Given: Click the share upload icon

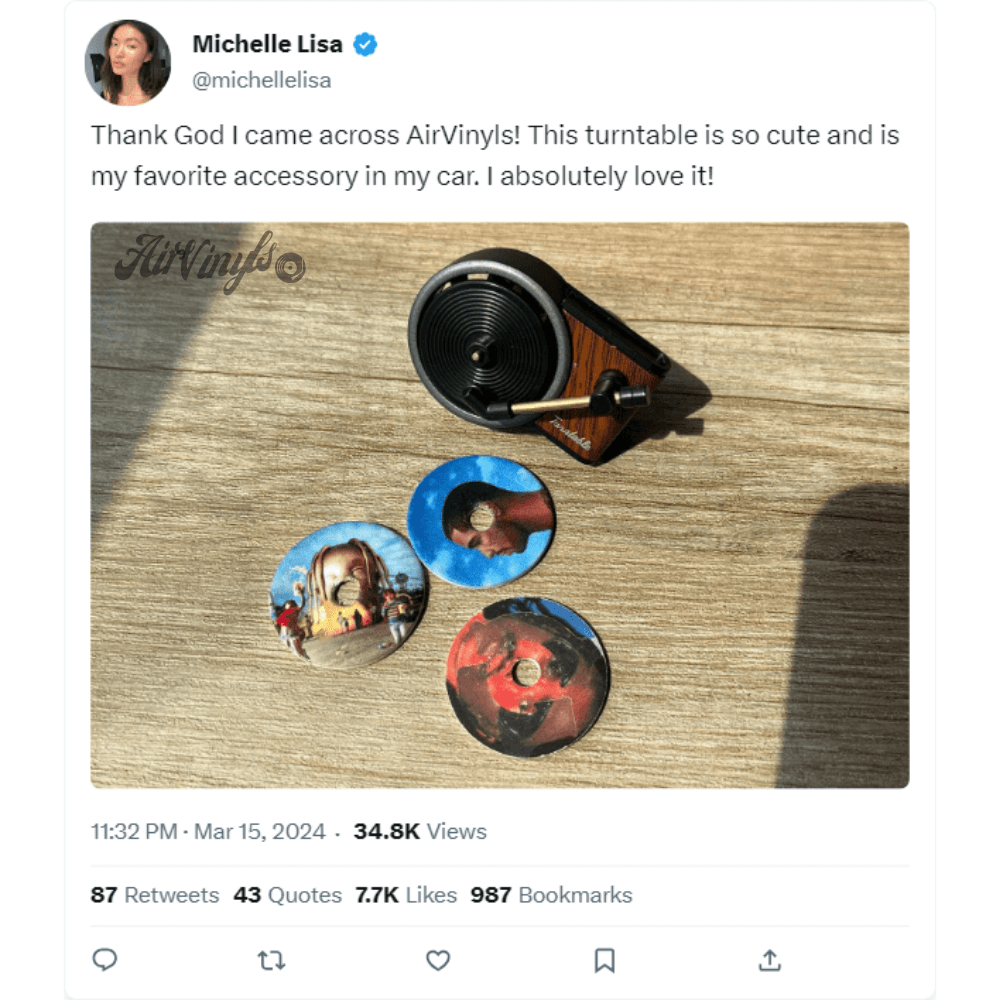Looking at the screenshot, I should 770,960.
